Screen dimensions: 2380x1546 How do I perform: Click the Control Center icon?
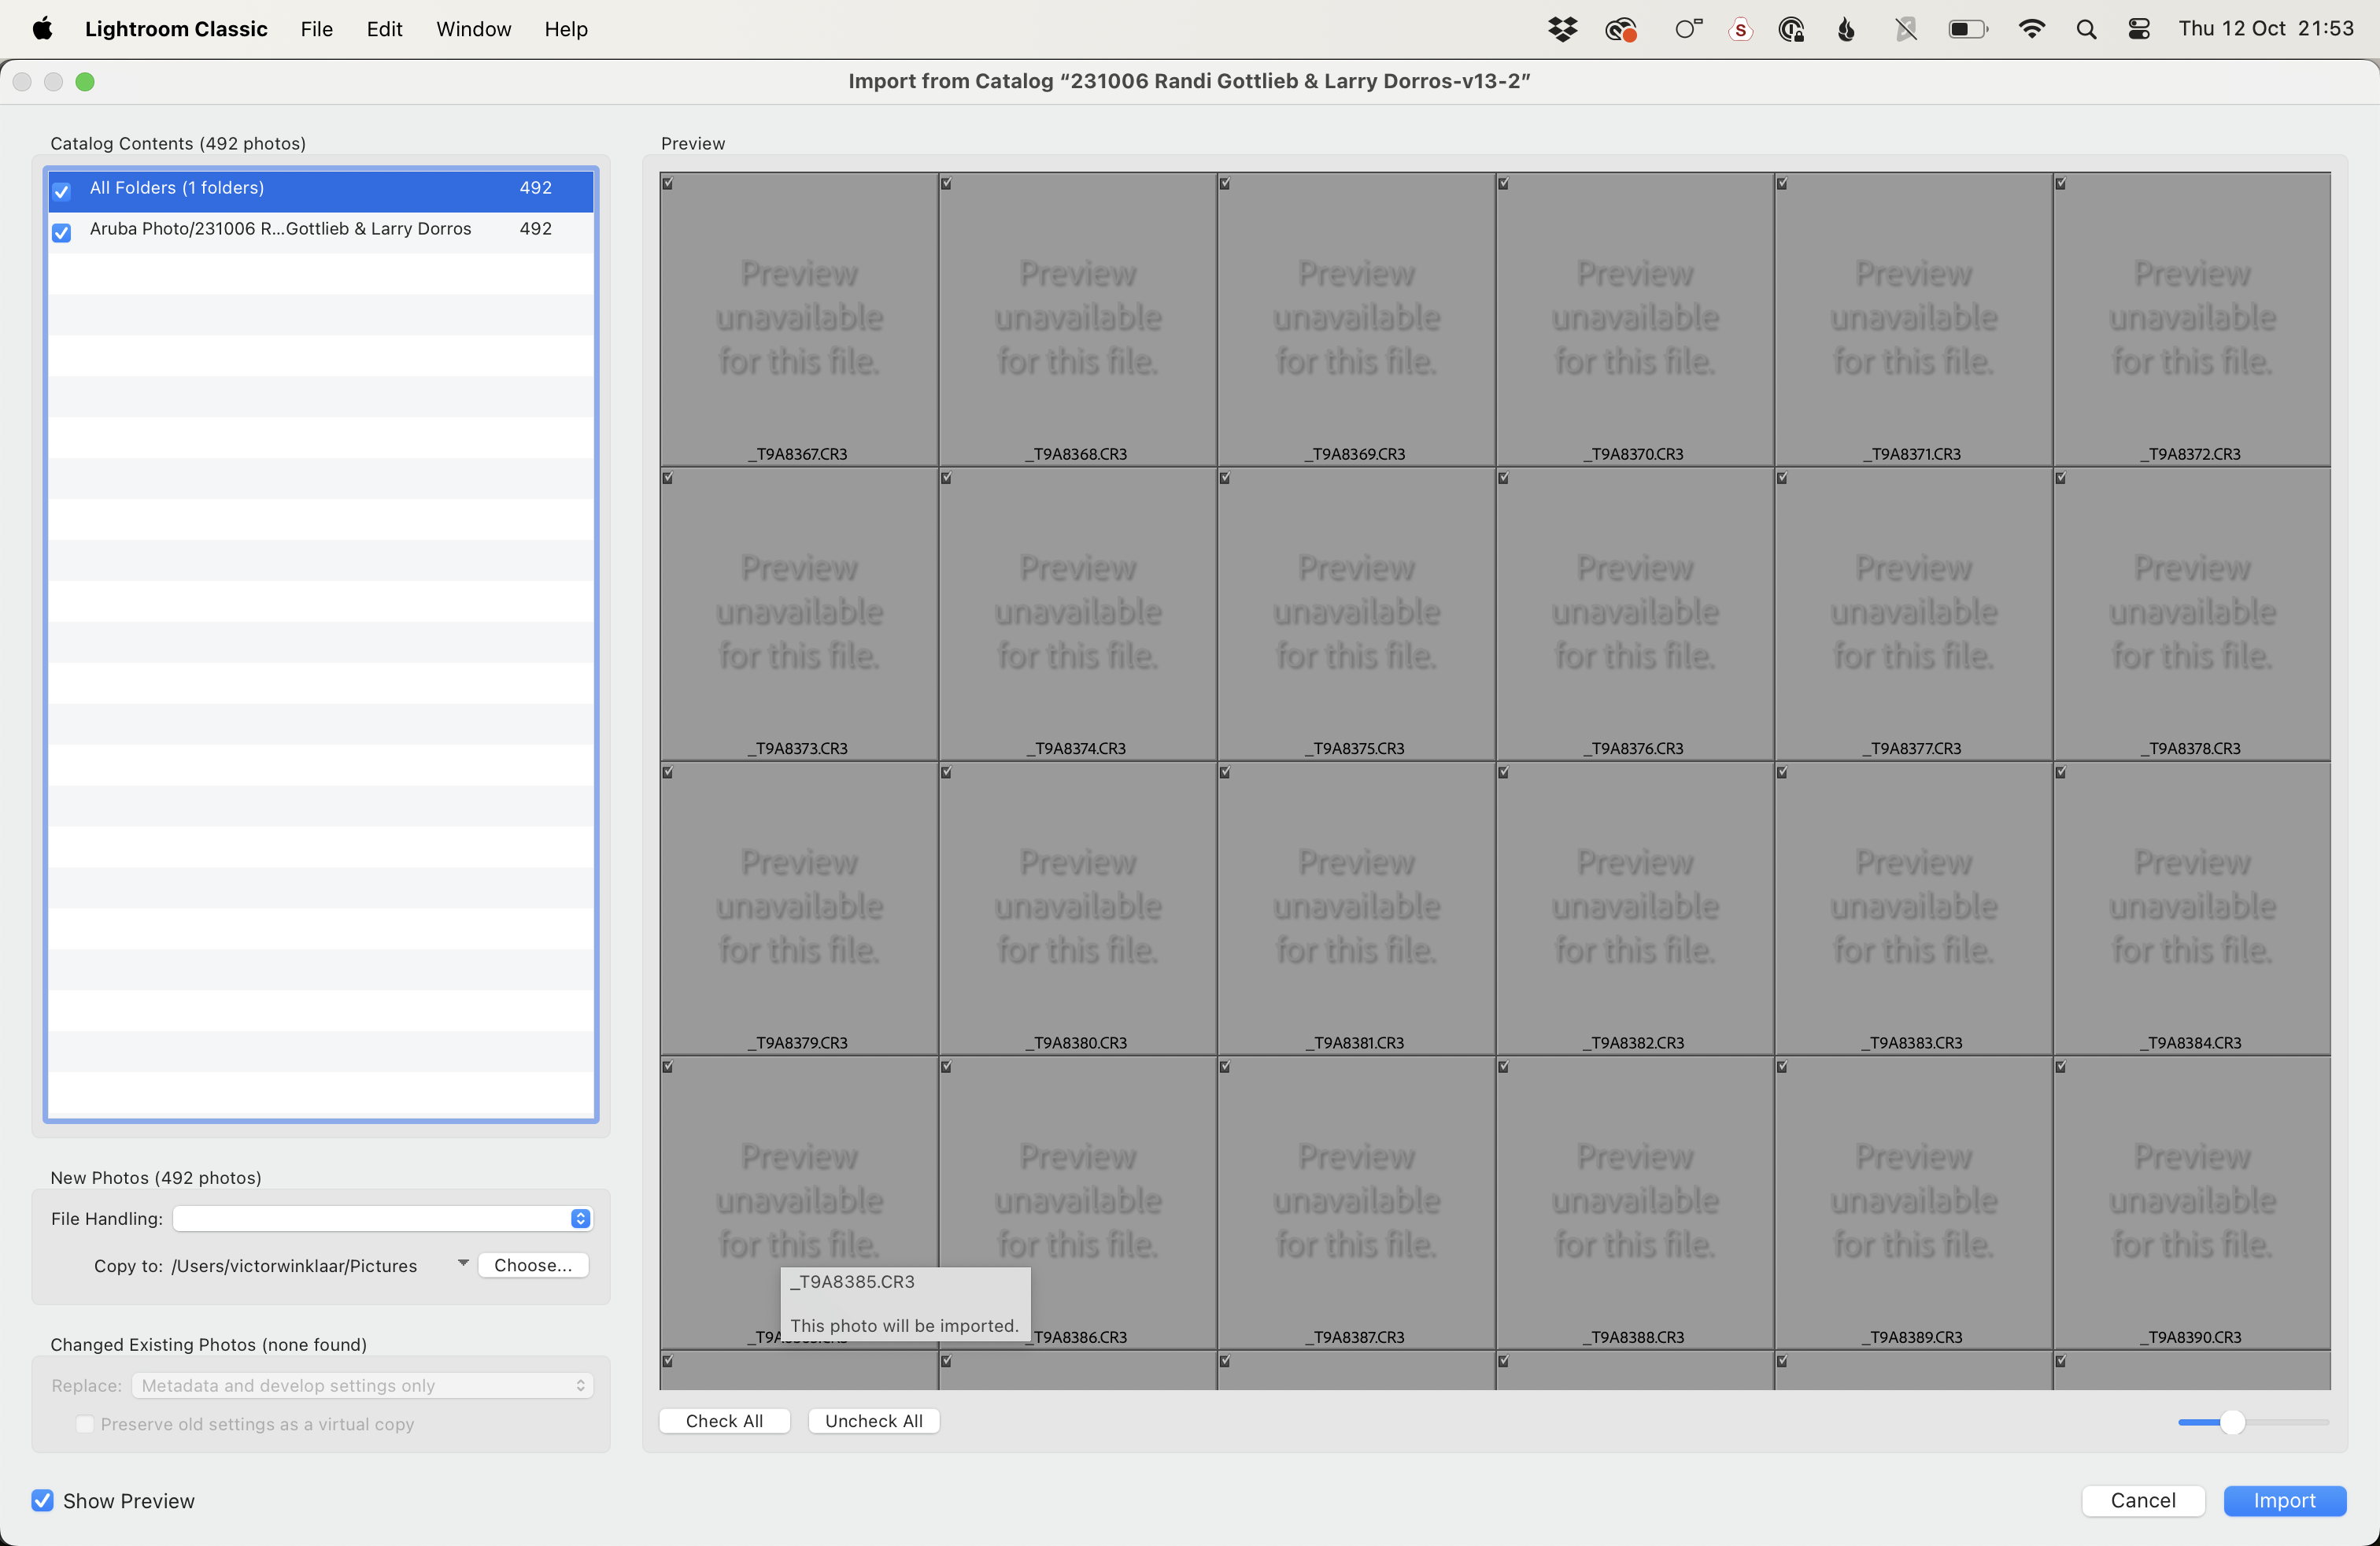click(2140, 29)
